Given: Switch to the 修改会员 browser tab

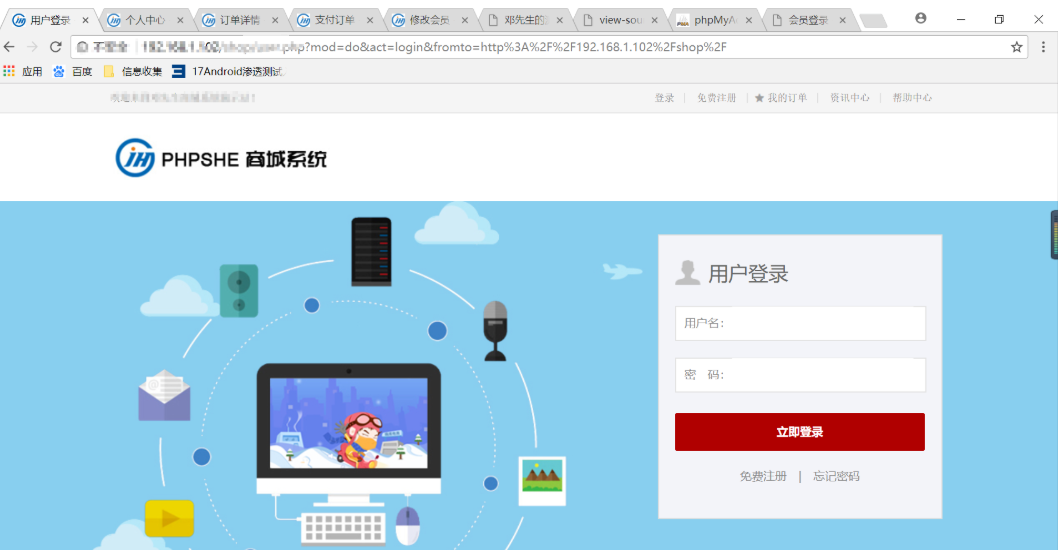Looking at the screenshot, I should pyautogui.click(x=430, y=20).
